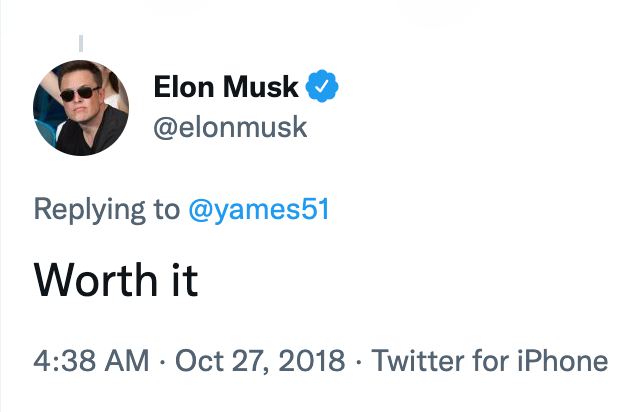The width and height of the screenshot is (640, 412).
Task: Click the grey thread line above the avatar
Action: tap(81, 42)
